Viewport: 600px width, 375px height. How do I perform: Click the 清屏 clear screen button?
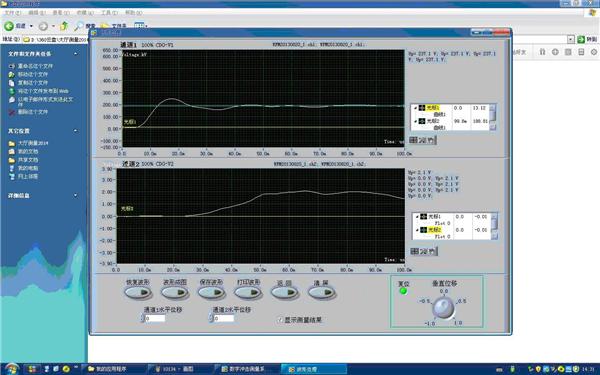point(321,293)
